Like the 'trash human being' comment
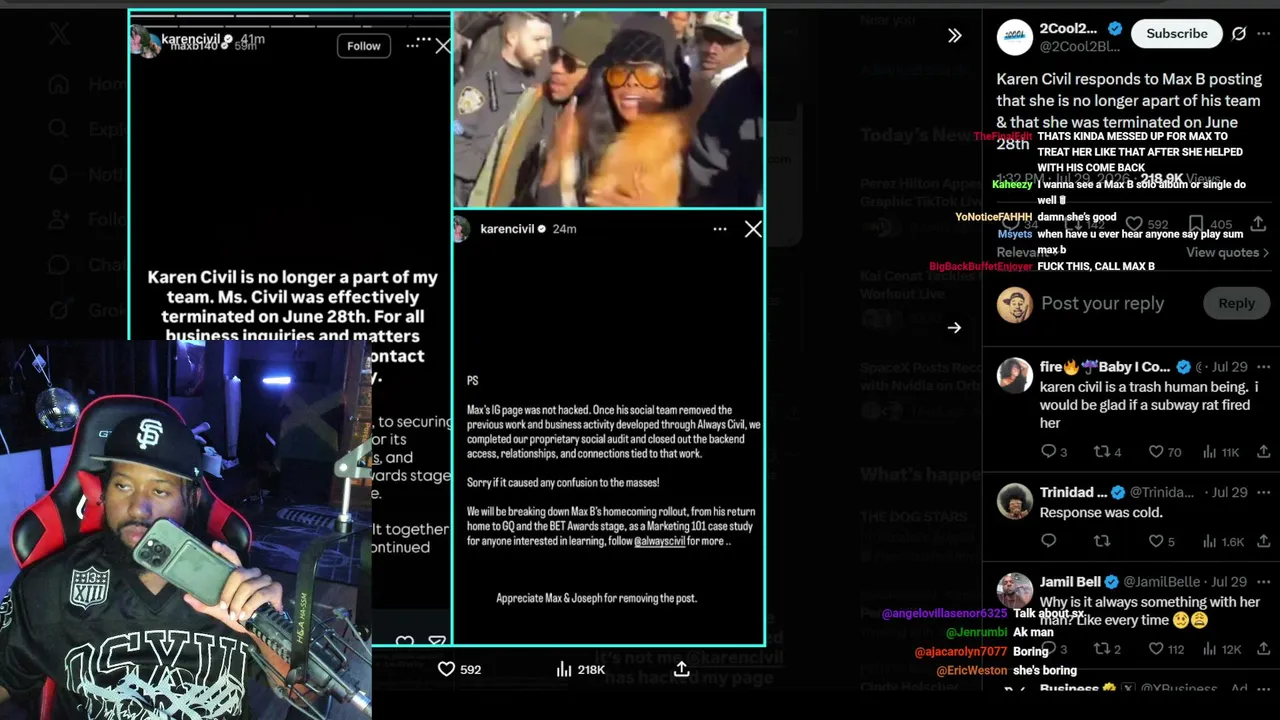Viewport: 1280px width, 720px height. click(x=1156, y=452)
